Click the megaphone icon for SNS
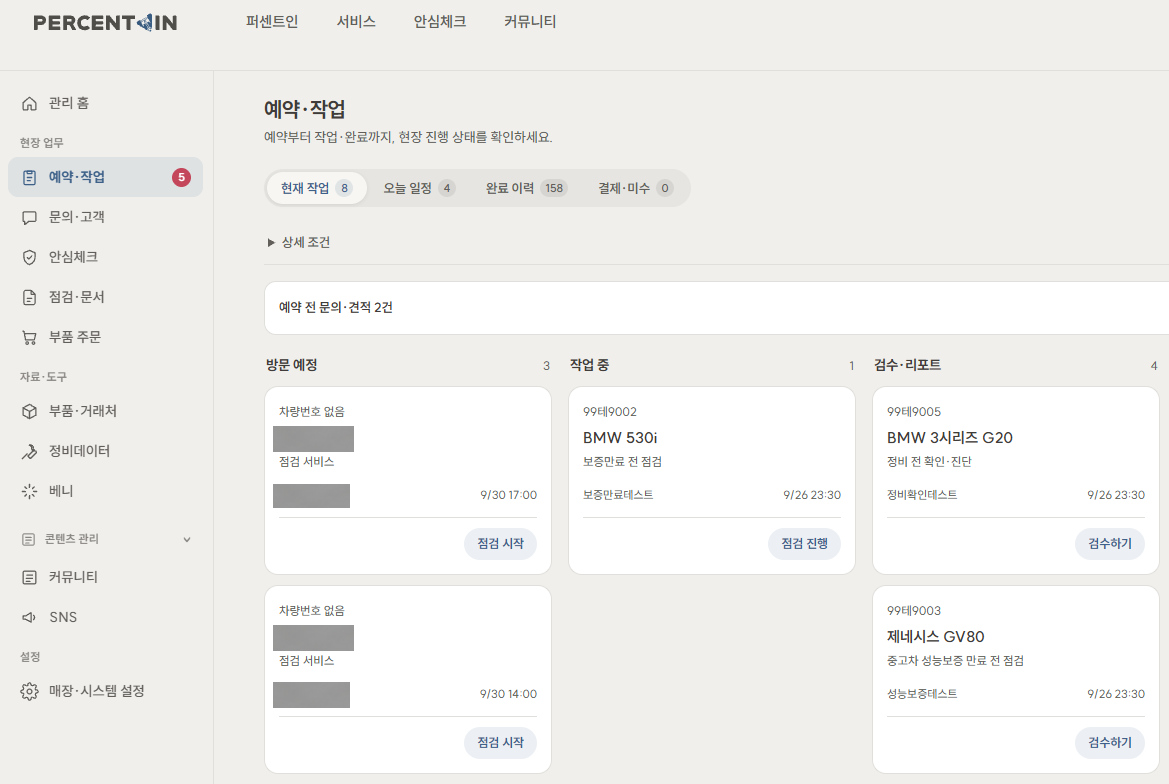This screenshot has width=1169, height=784. tap(29, 617)
